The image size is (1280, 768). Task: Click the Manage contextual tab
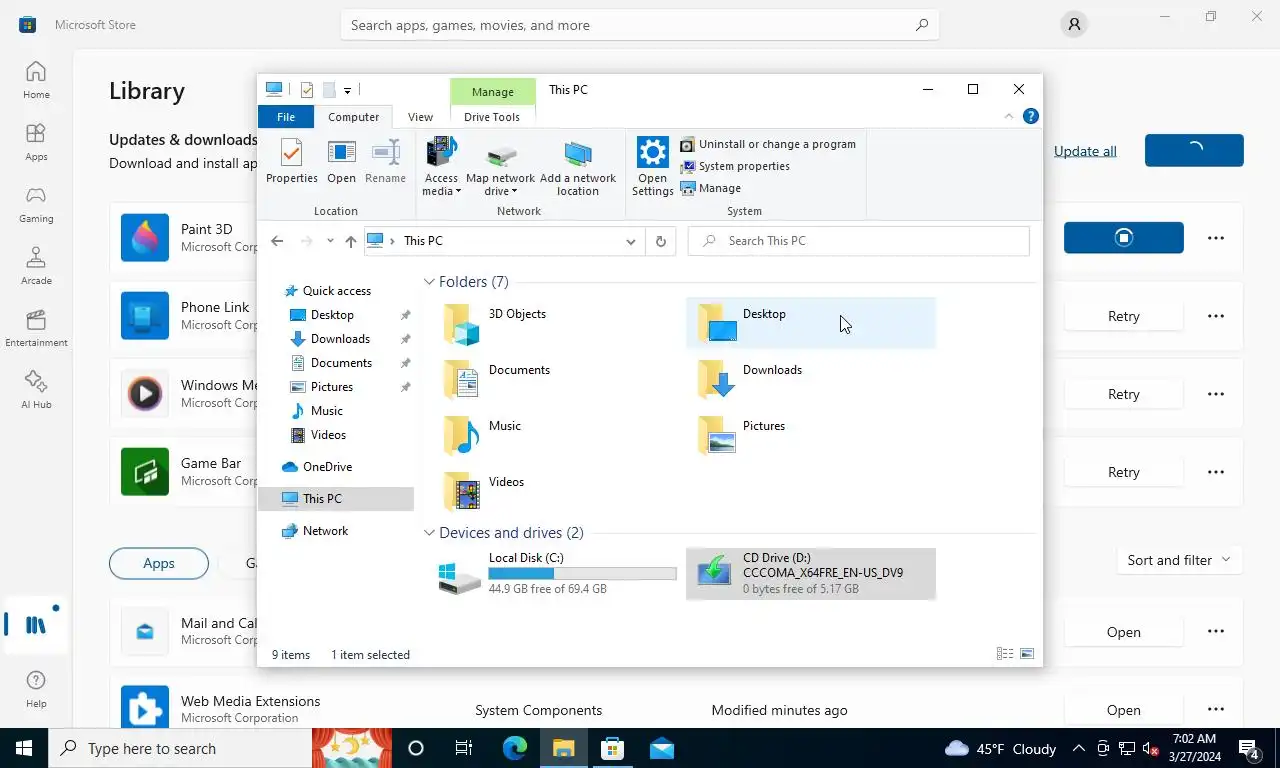click(x=492, y=91)
